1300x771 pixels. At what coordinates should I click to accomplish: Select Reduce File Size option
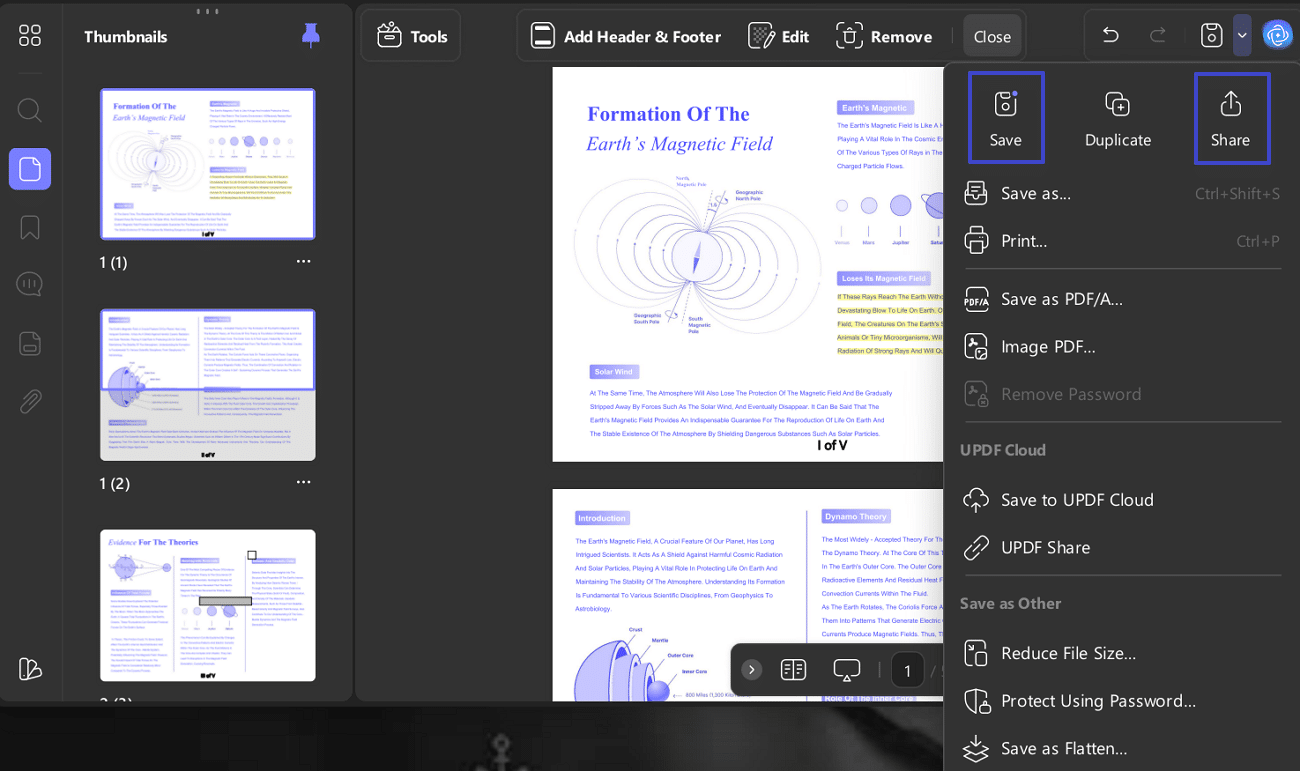click(x=1067, y=653)
